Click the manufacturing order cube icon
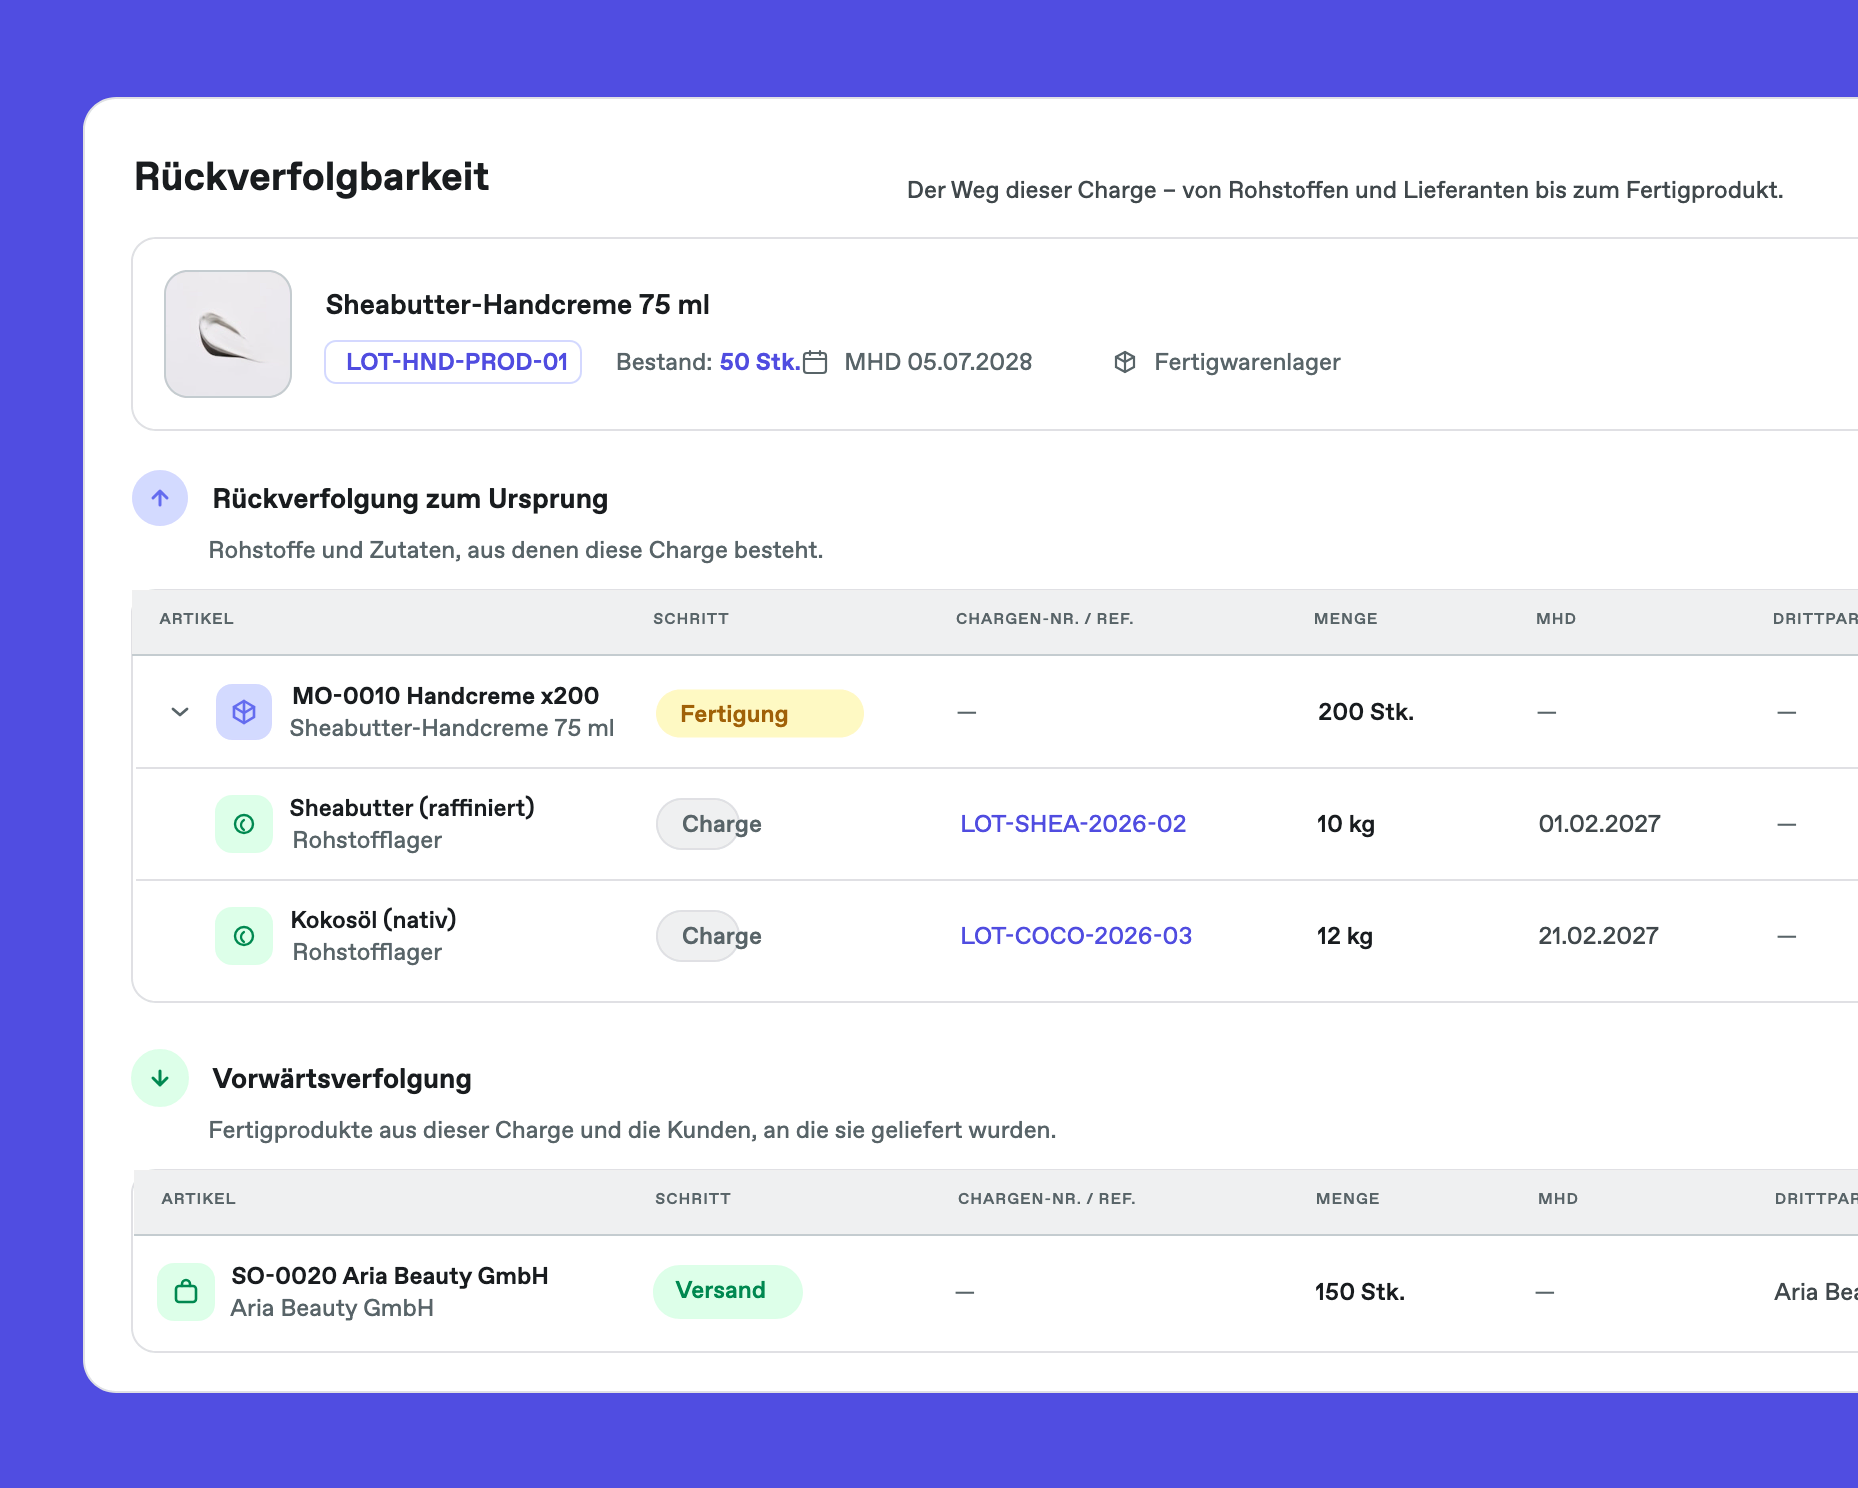This screenshot has width=1858, height=1488. pyautogui.click(x=244, y=712)
